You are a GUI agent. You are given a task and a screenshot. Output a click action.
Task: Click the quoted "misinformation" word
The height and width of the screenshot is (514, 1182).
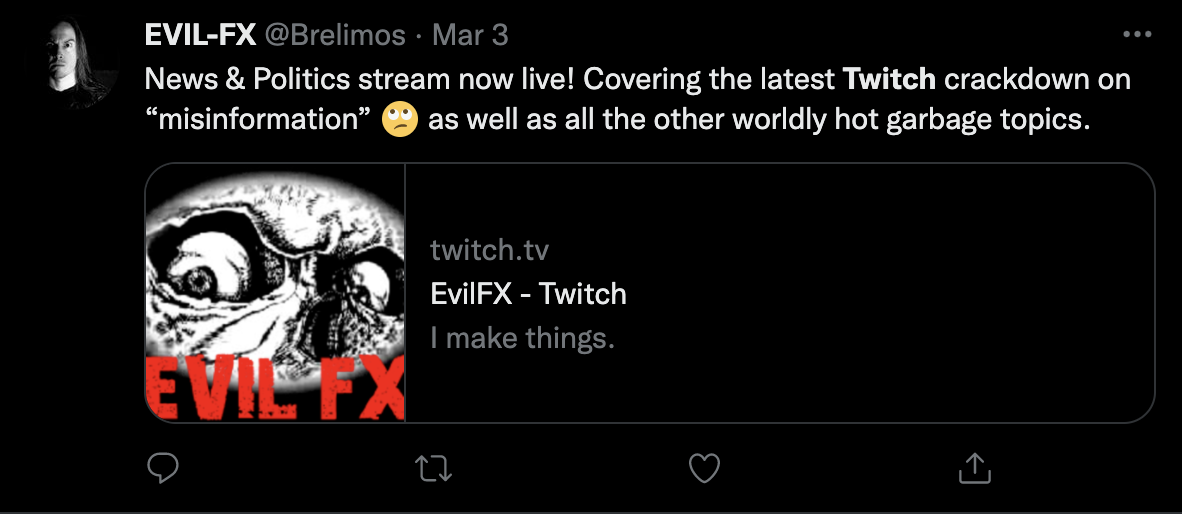click(260, 121)
